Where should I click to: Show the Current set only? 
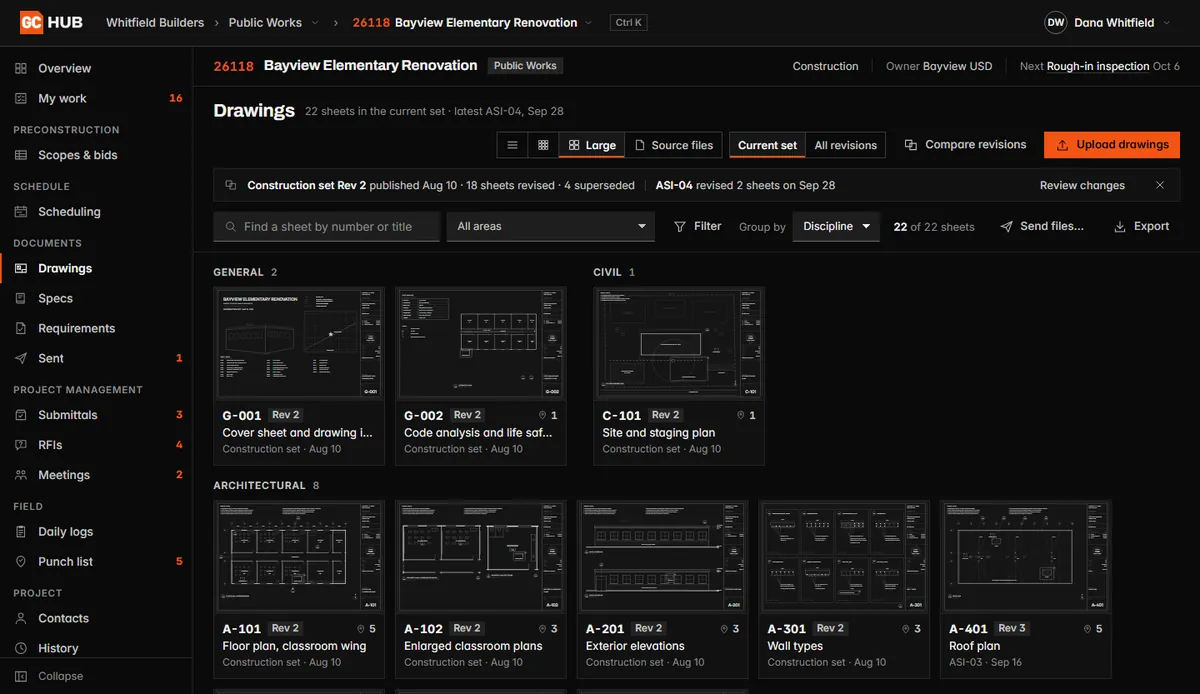[767, 145]
